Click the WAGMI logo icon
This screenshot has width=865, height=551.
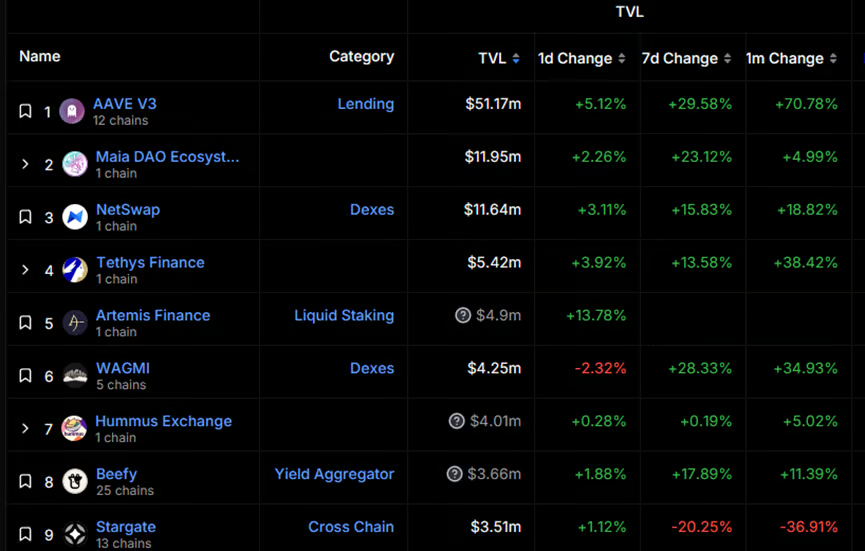tap(75, 375)
